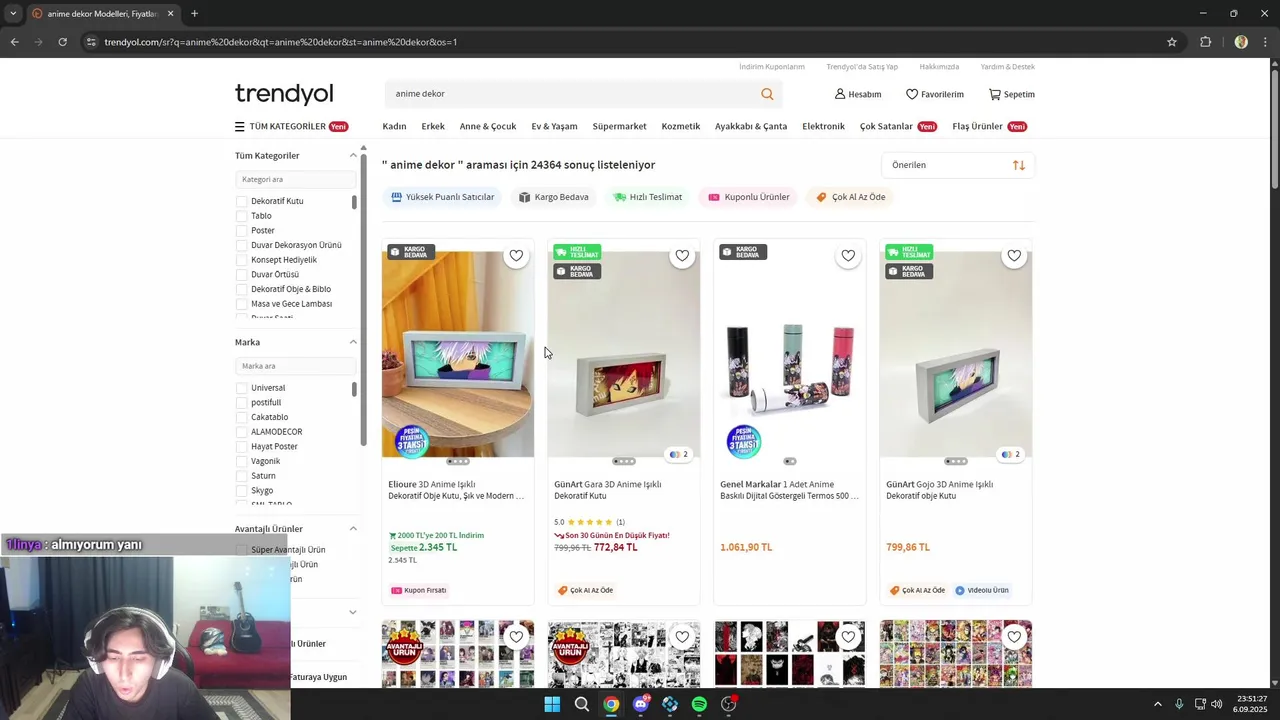Image resolution: width=1280 pixels, height=720 pixels.
Task: Filter by Kuponlu Ürünler
Action: (x=748, y=197)
